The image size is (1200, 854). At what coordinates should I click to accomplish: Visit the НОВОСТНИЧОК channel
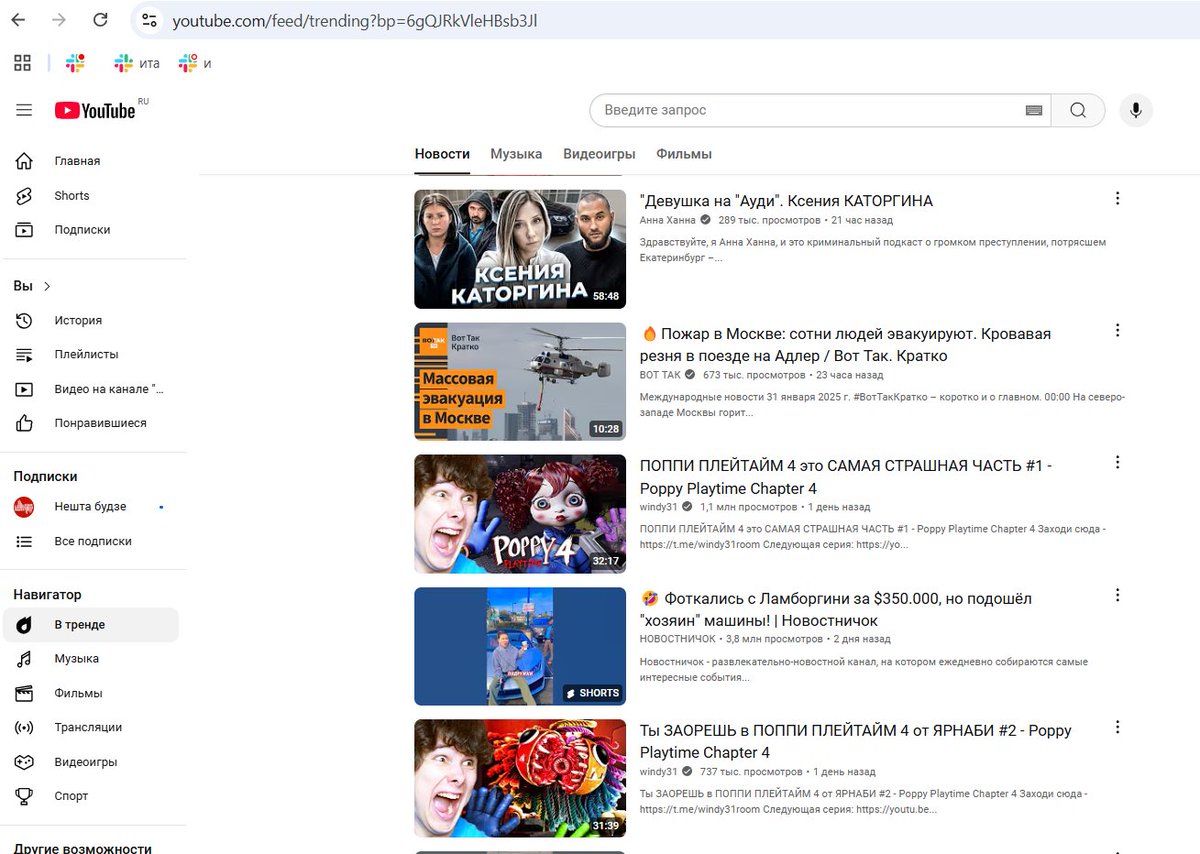[677, 639]
